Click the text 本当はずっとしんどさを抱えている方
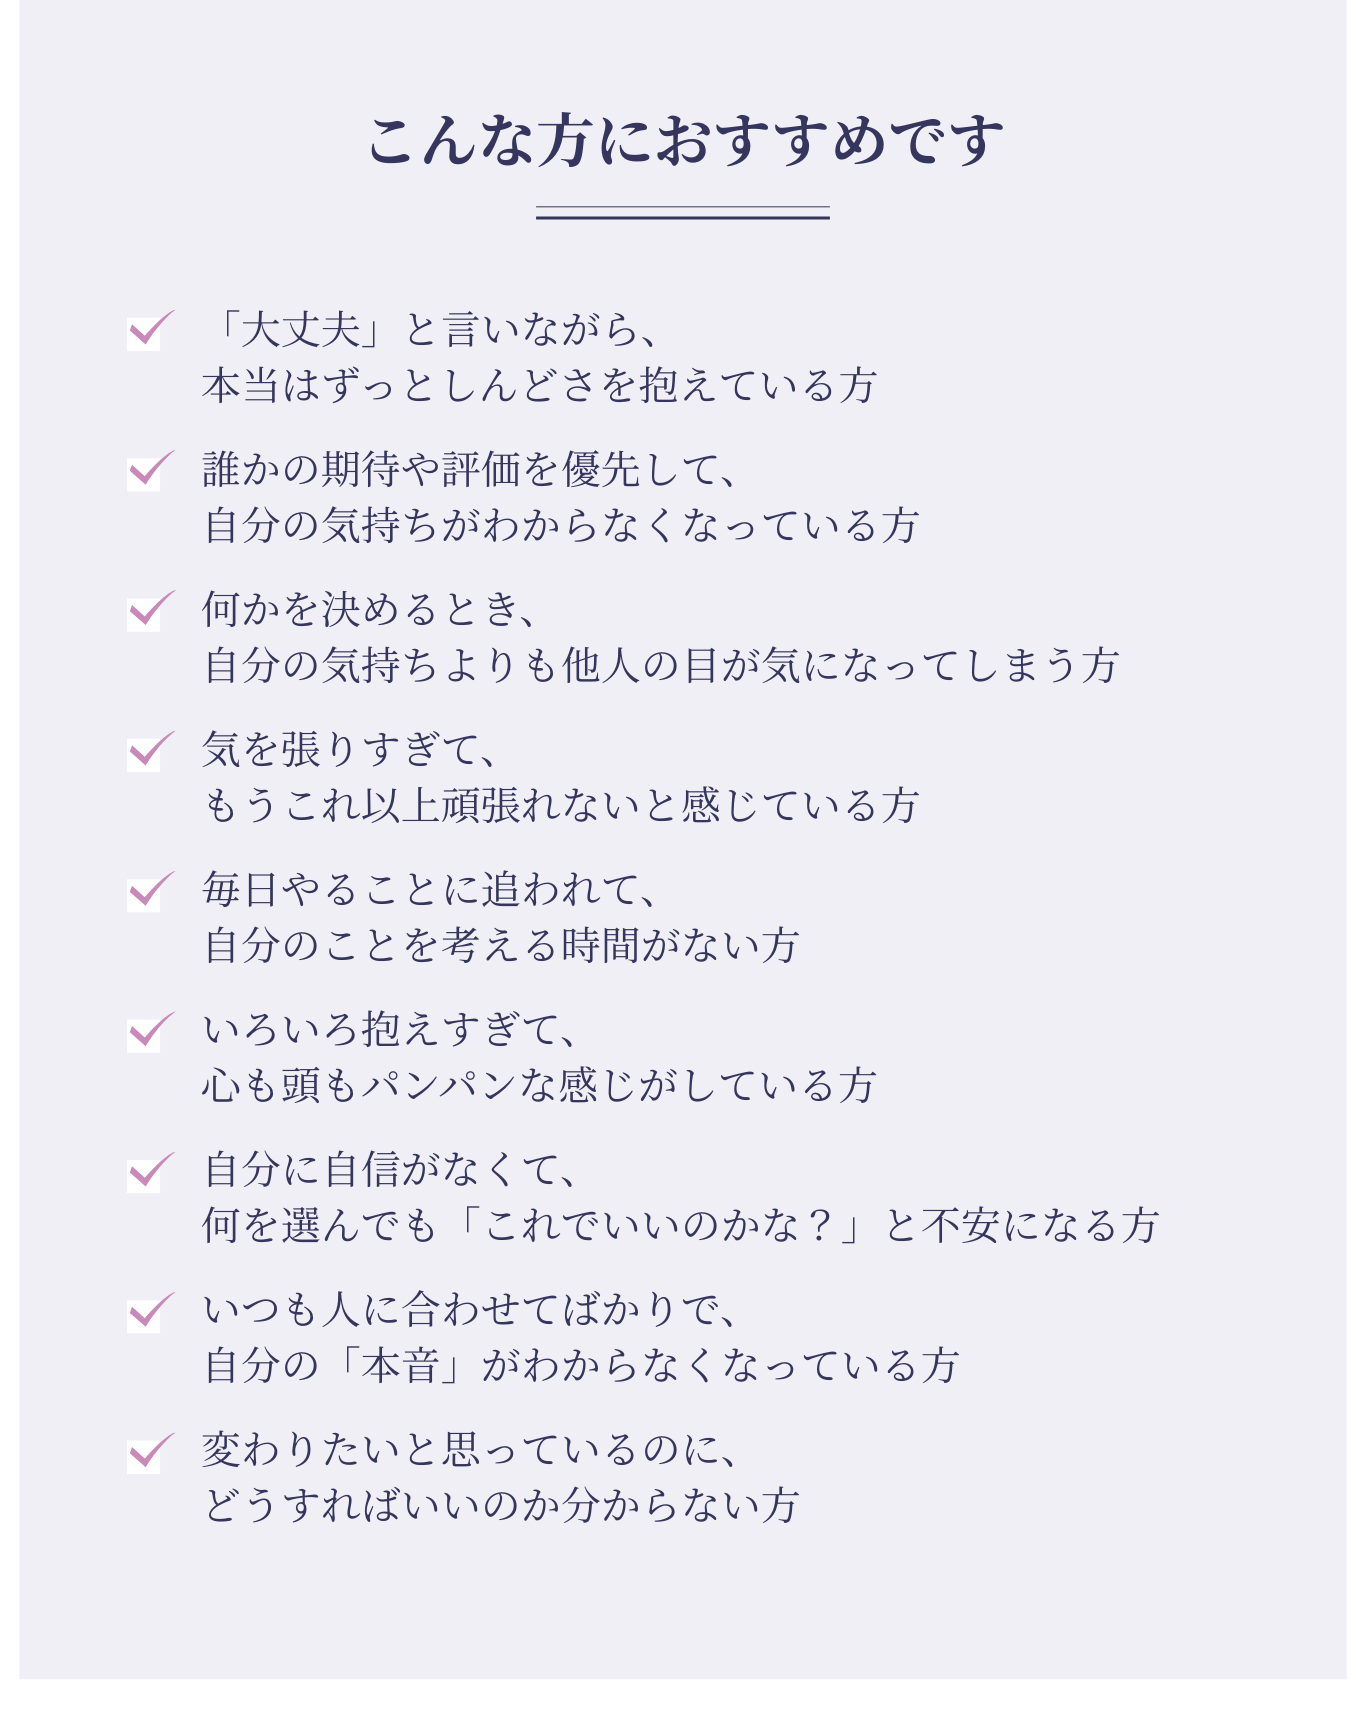 click(540, 386)
